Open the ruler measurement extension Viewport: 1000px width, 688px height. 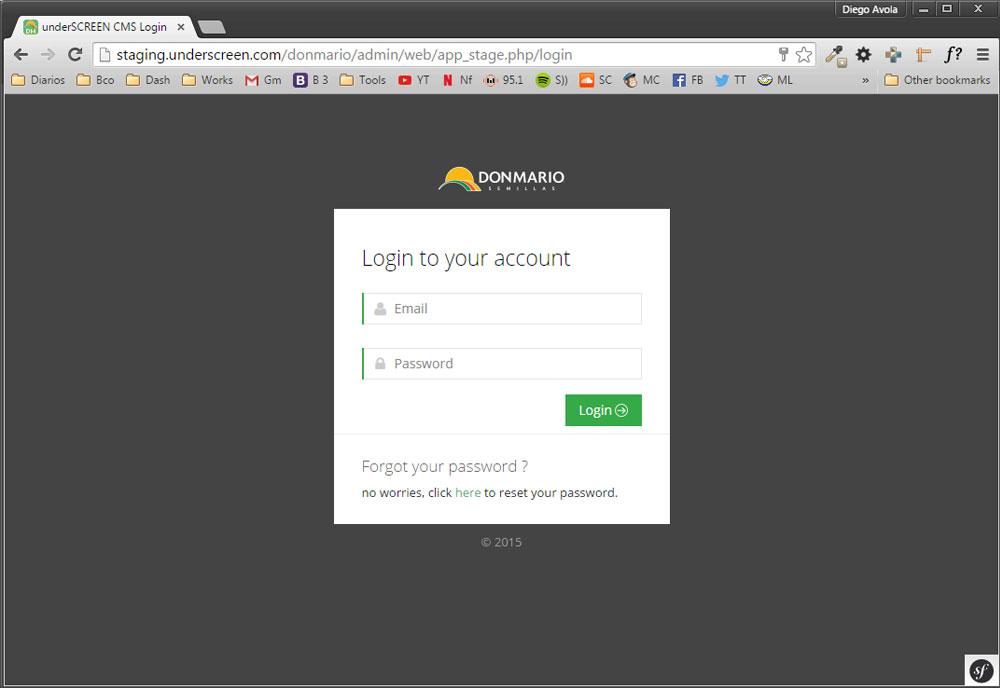tap(923, 55)
